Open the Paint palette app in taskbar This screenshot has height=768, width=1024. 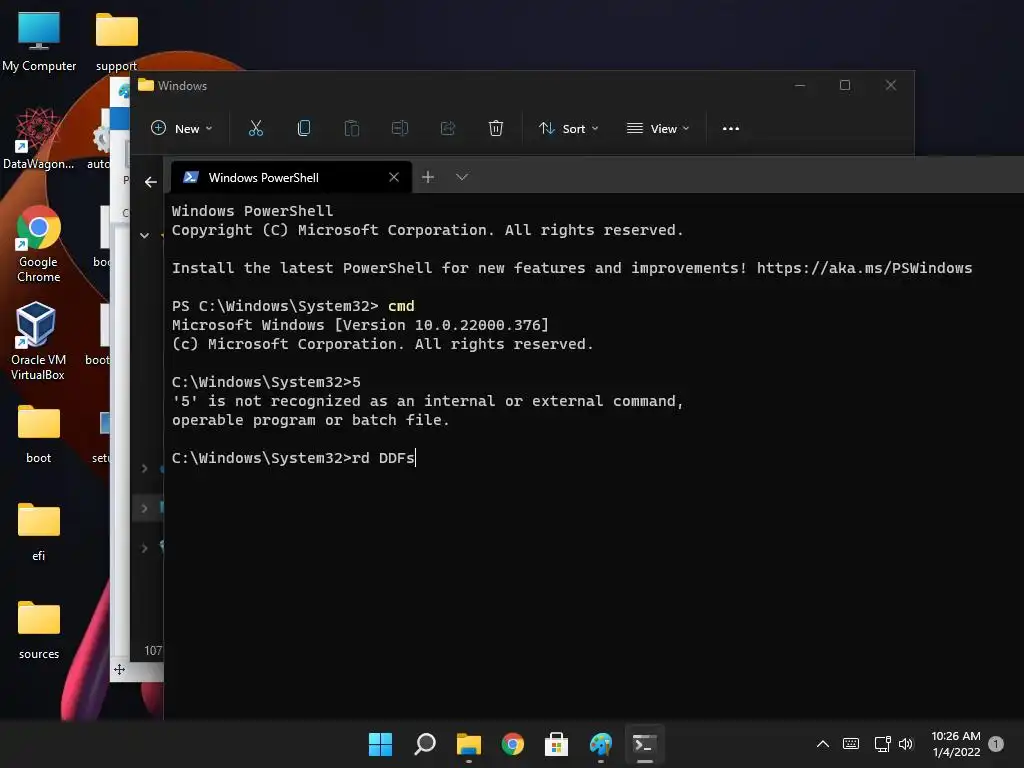click(601, 744)
